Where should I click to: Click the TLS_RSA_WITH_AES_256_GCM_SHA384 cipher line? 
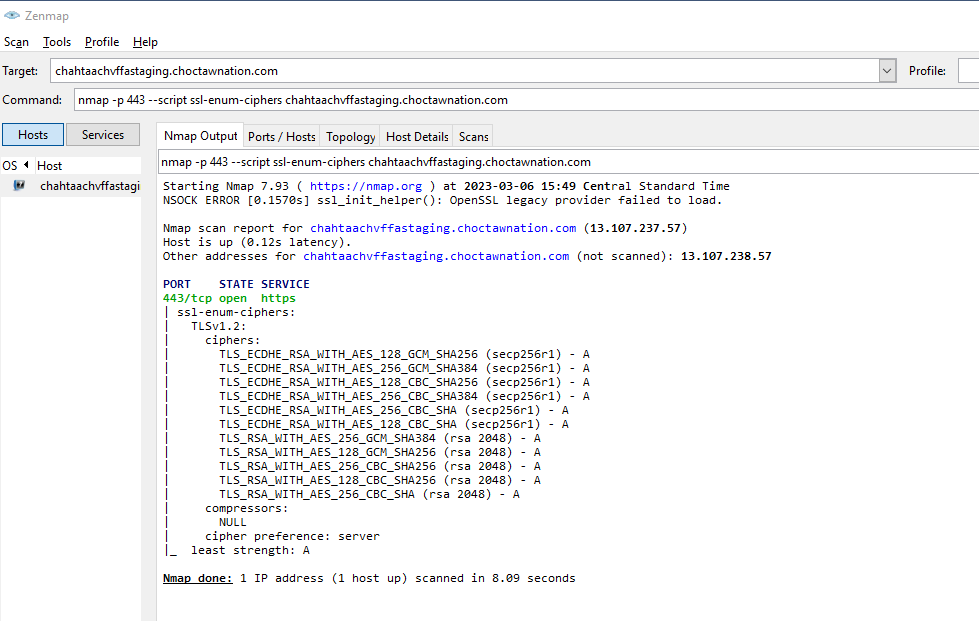click(380, 438)
